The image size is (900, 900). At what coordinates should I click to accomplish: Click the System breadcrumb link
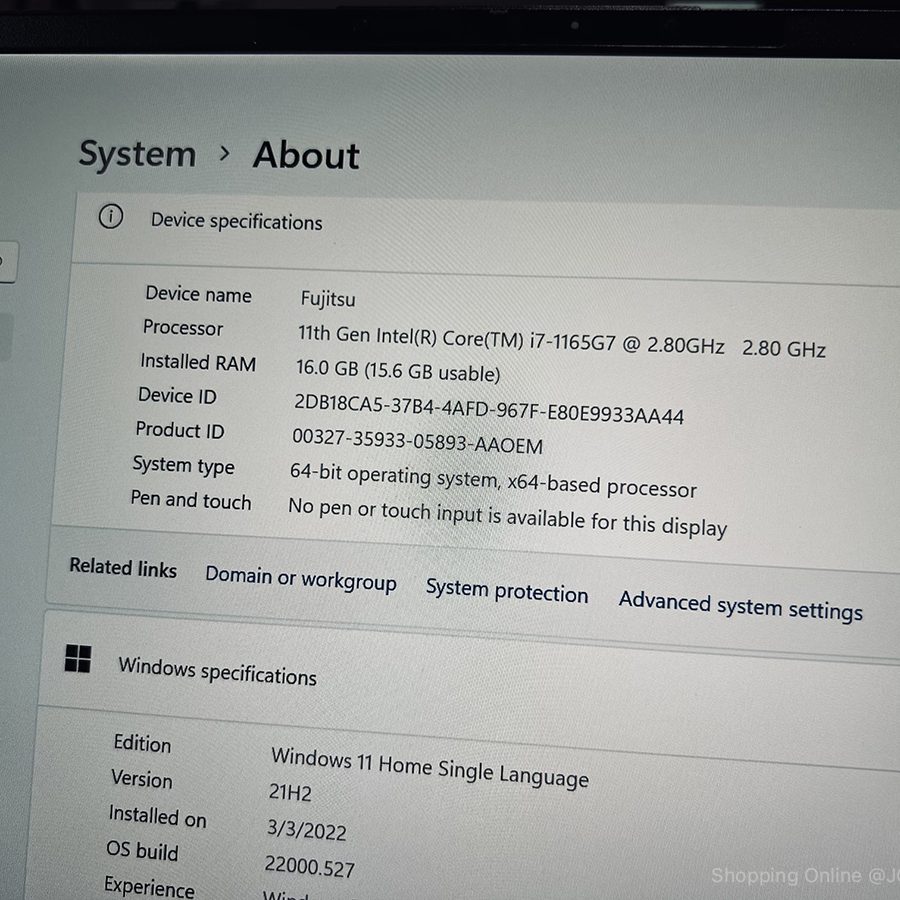point(137,154)
